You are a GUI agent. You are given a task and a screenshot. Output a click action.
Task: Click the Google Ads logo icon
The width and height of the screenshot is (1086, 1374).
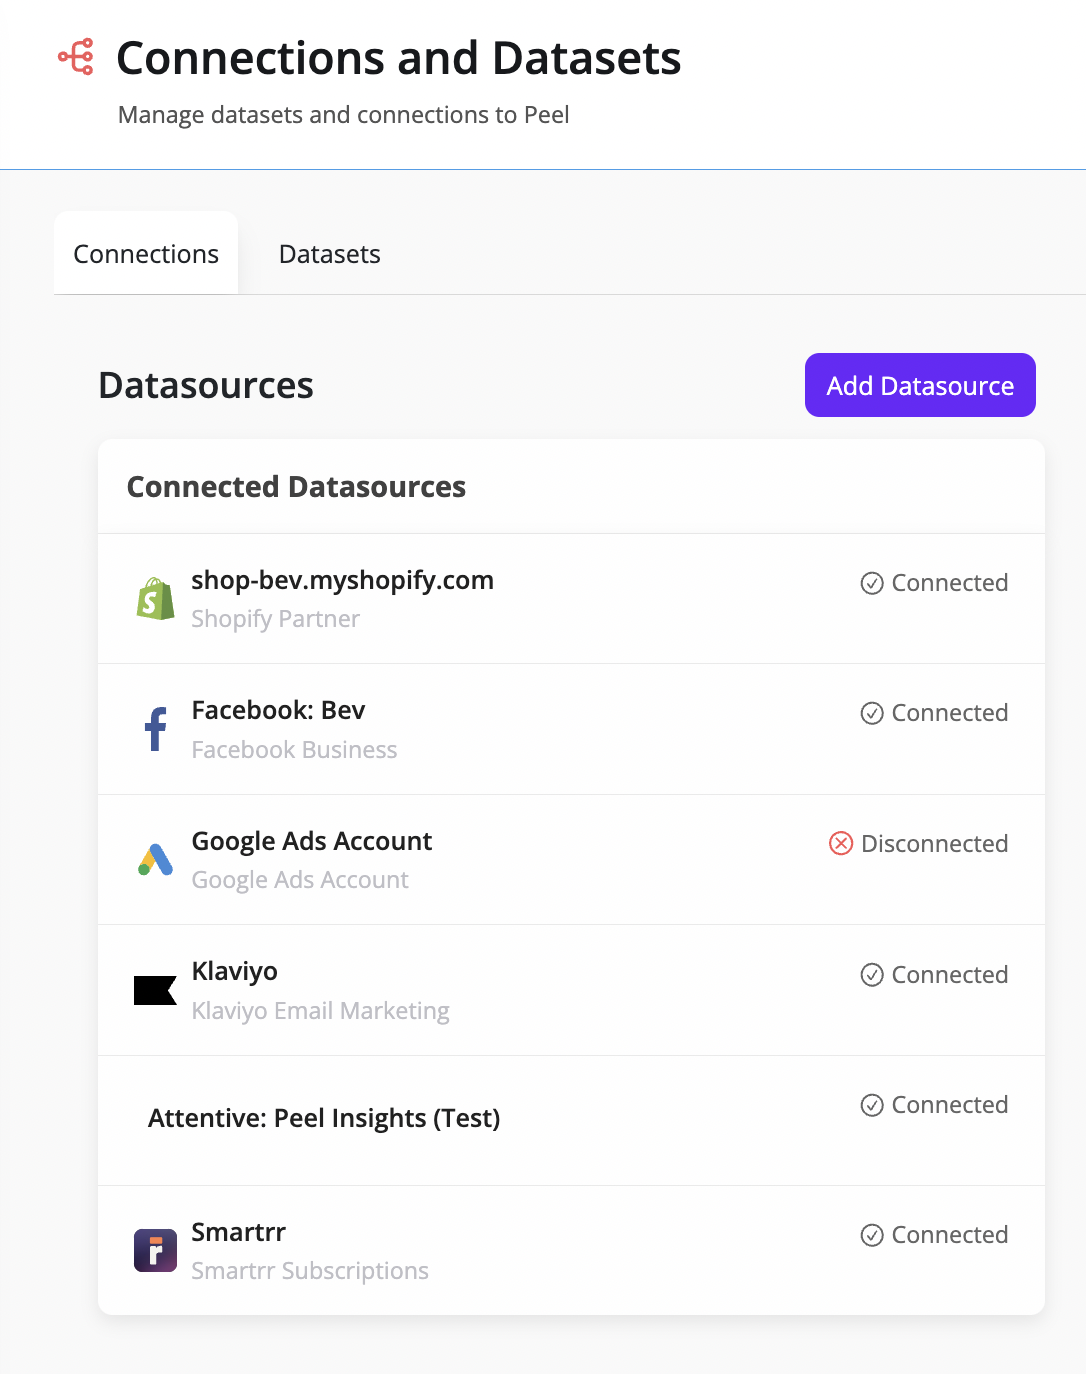click(155, 859)
